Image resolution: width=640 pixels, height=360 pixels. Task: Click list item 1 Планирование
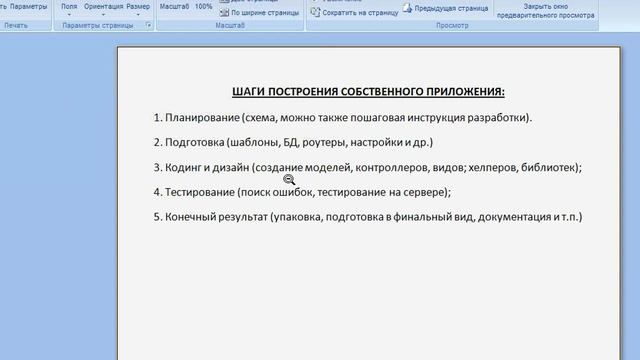pyautogui.click(x=343, y=118)
